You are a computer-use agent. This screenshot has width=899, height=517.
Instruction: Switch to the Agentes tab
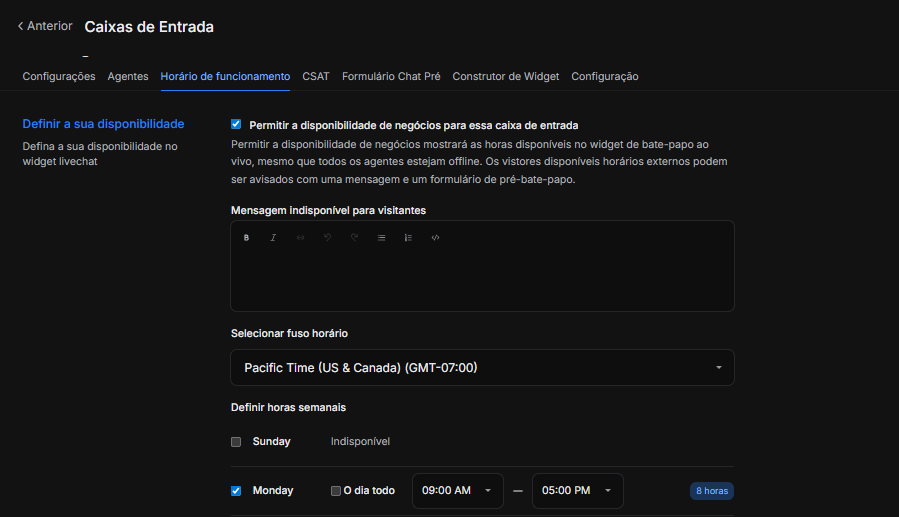tap(128, 77)
